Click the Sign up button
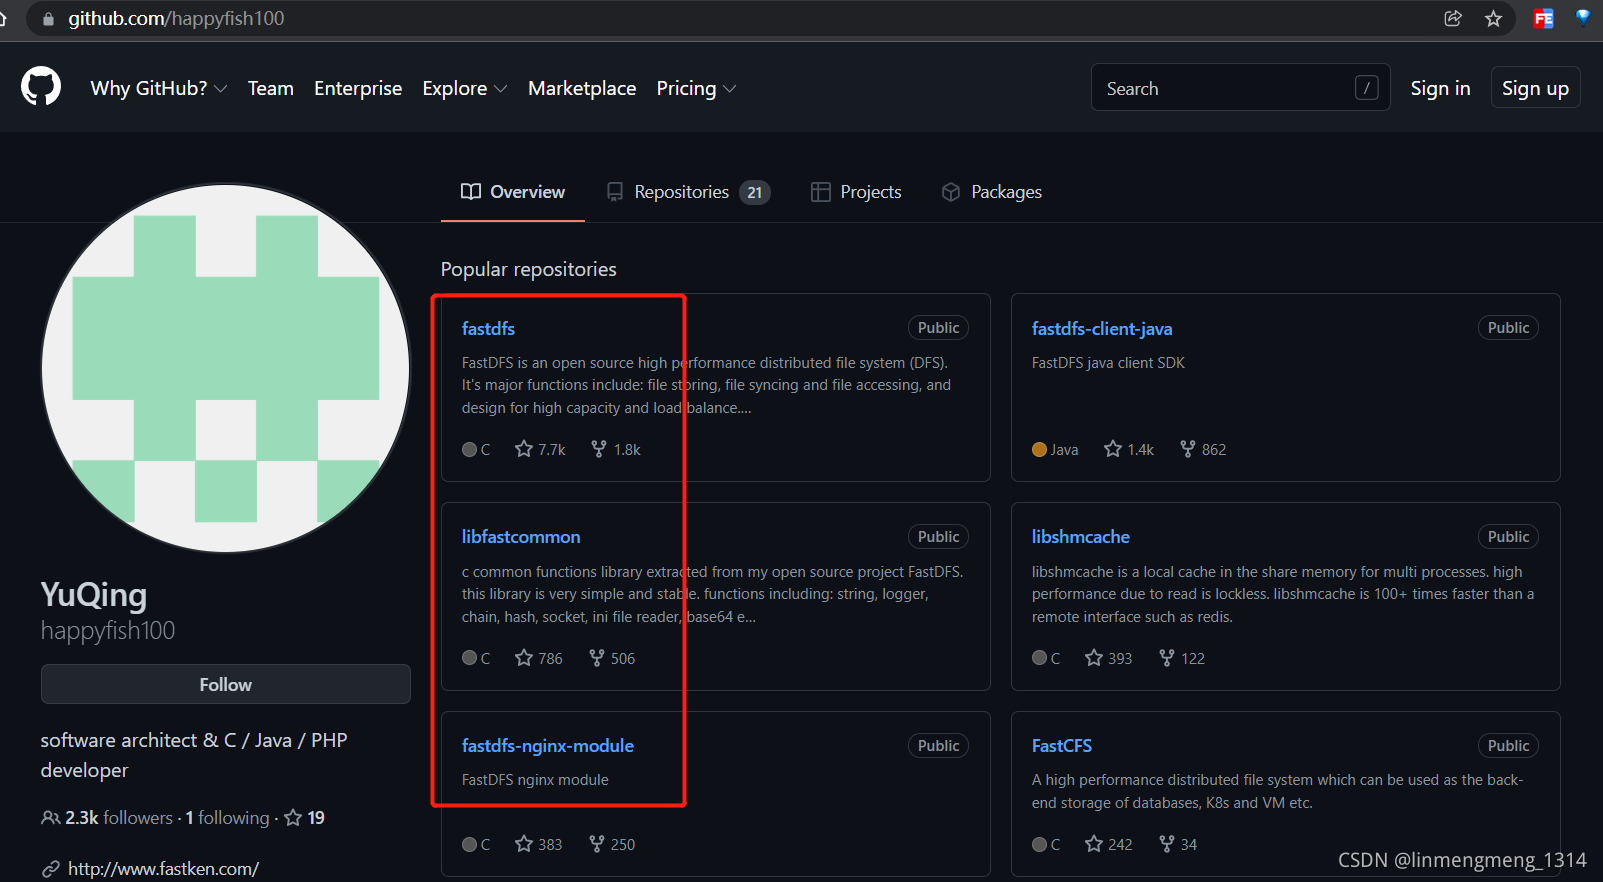 click(x=1535, y=88)
